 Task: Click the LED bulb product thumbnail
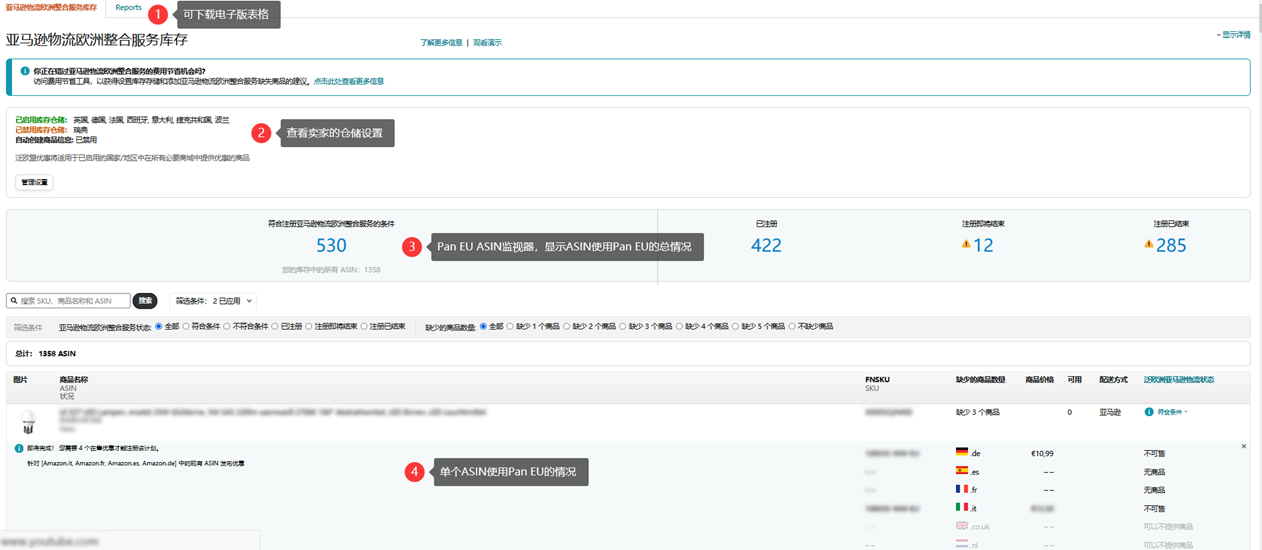click(28, 421)
